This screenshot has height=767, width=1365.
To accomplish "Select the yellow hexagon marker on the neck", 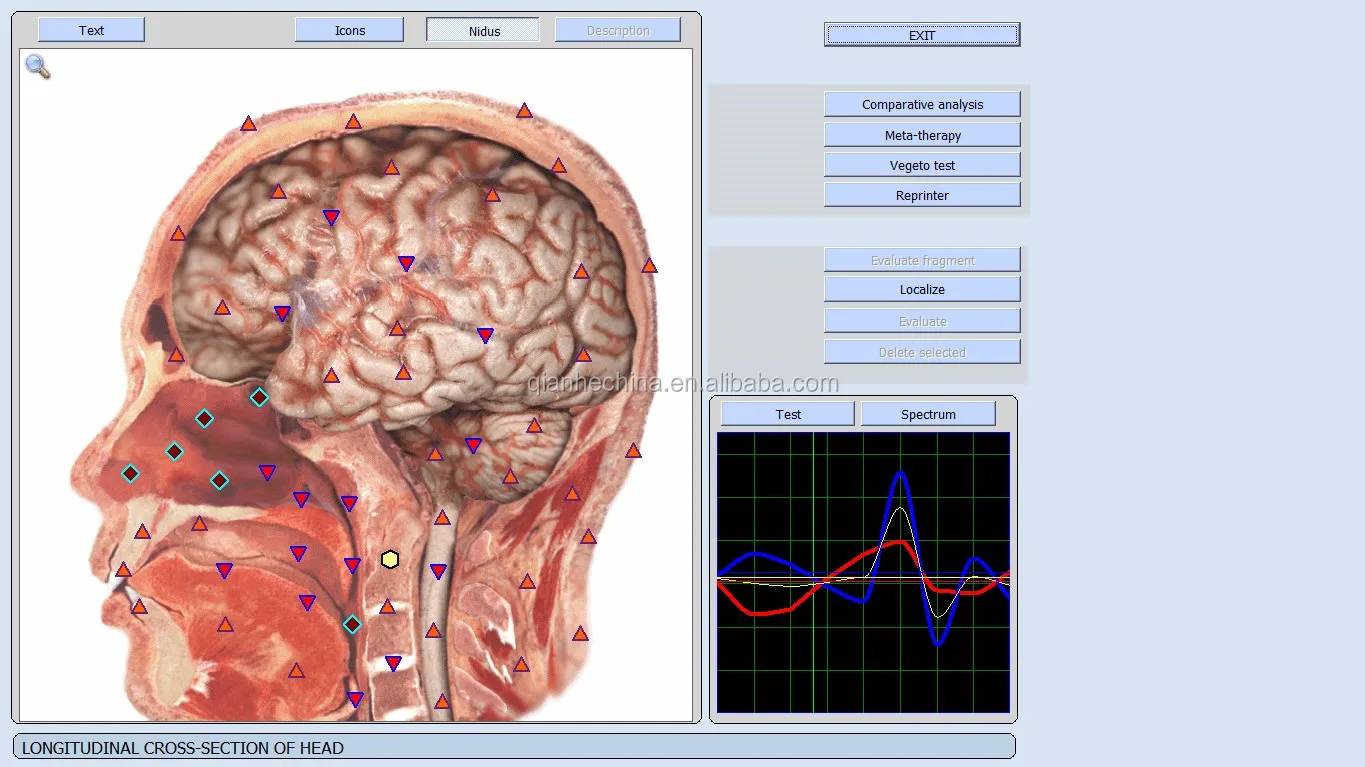I will point(390,560).
